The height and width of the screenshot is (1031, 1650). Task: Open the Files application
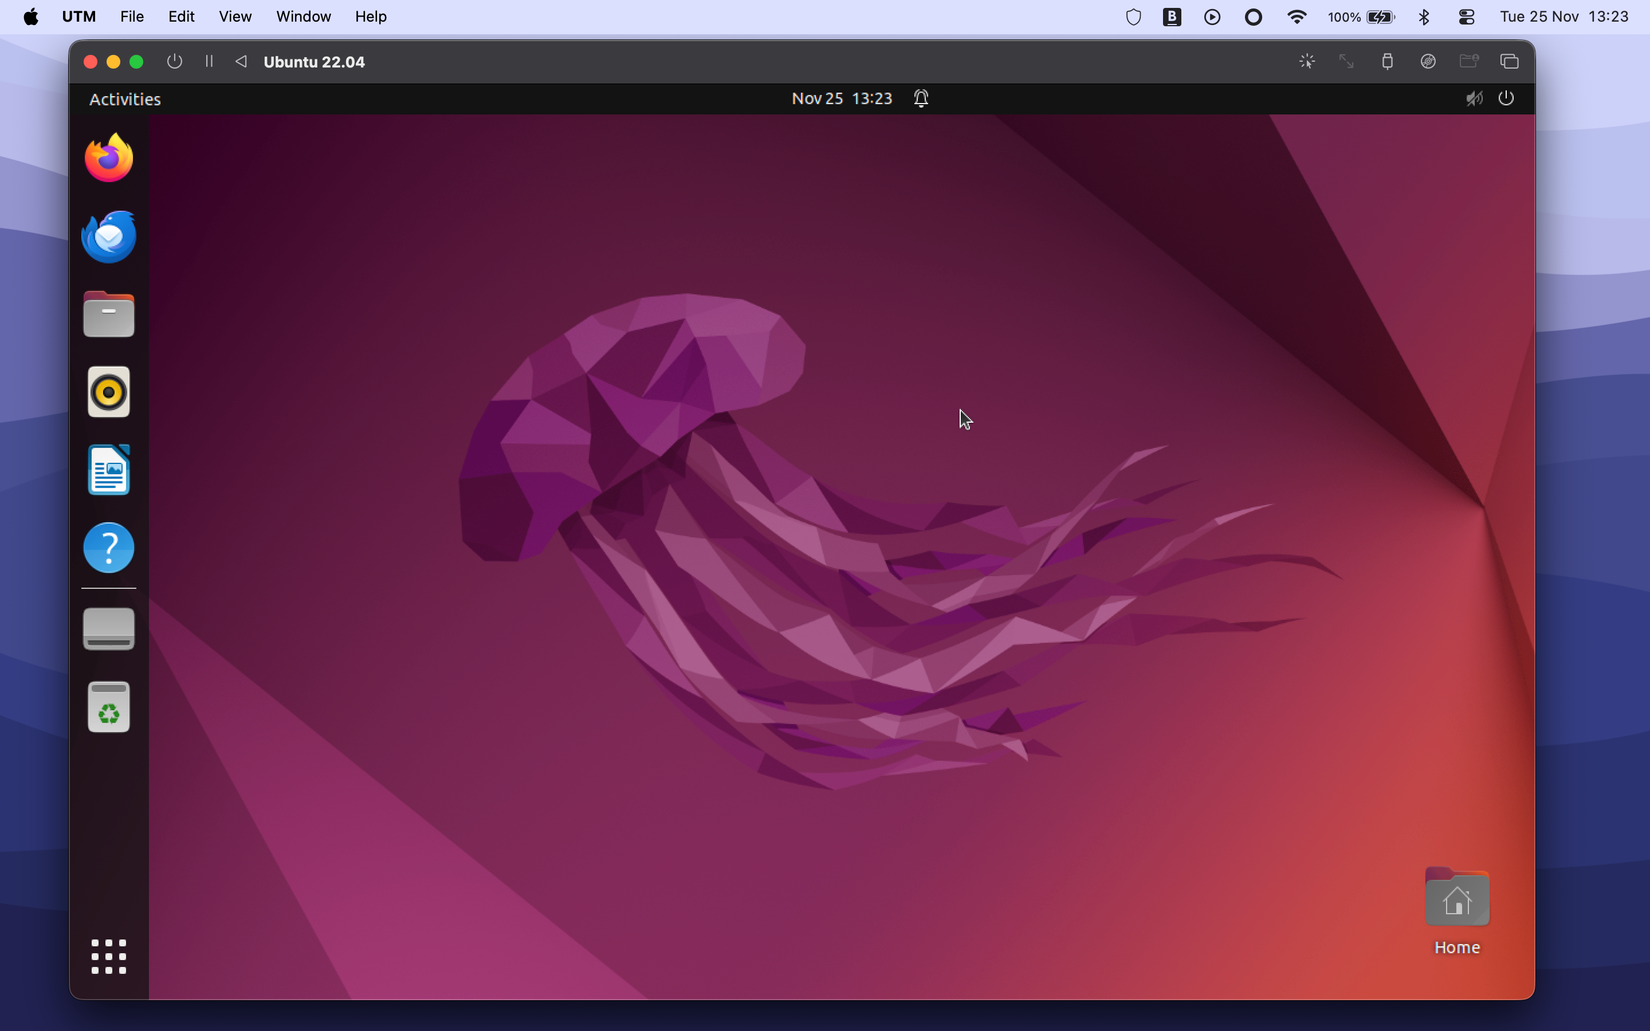coord(108,313)
